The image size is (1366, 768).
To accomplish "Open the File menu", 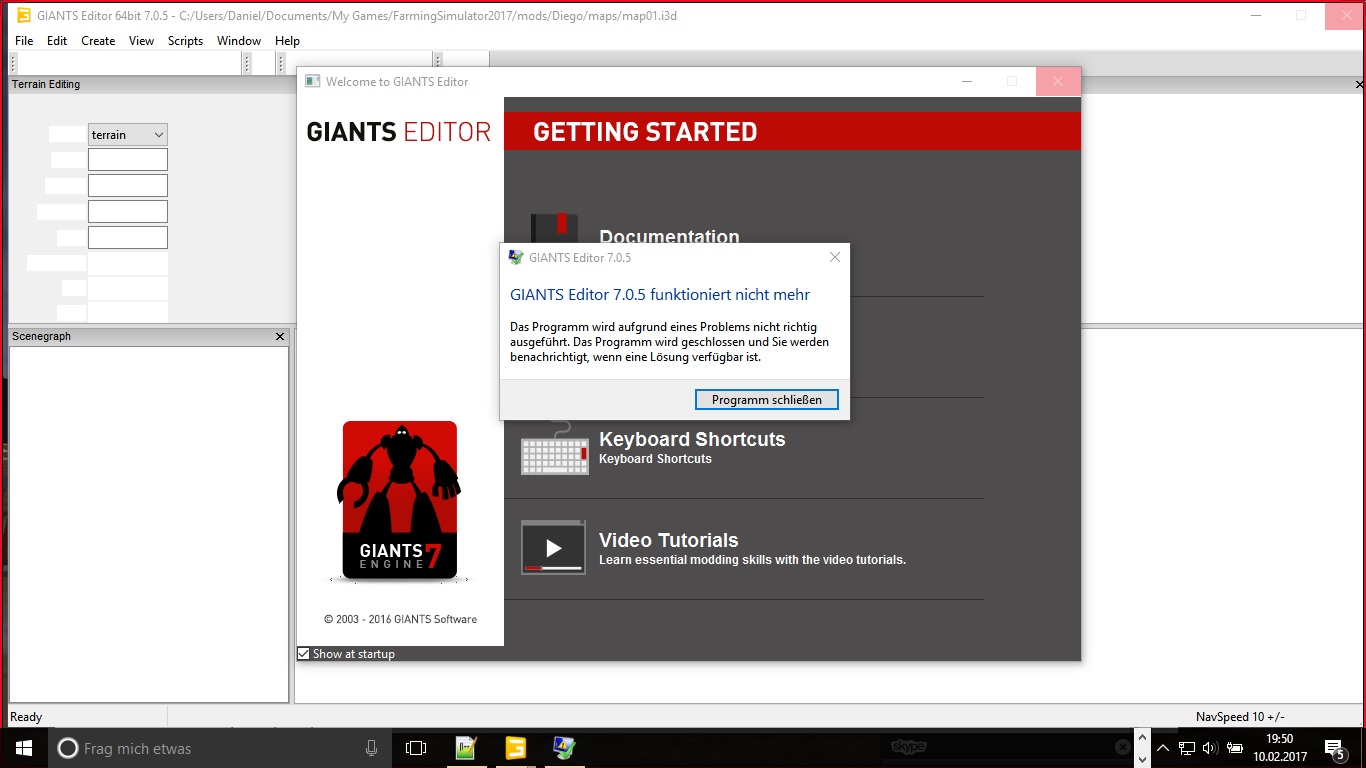I will [24, 41].
